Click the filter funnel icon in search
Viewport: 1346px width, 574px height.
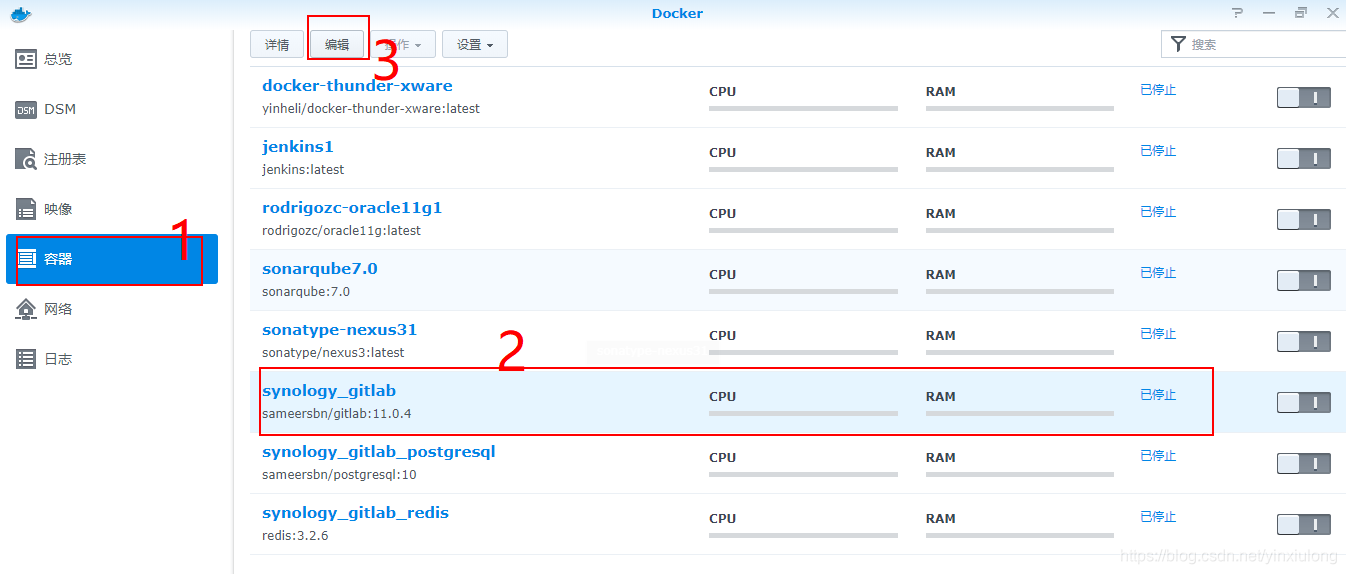tap(1178, 44)
